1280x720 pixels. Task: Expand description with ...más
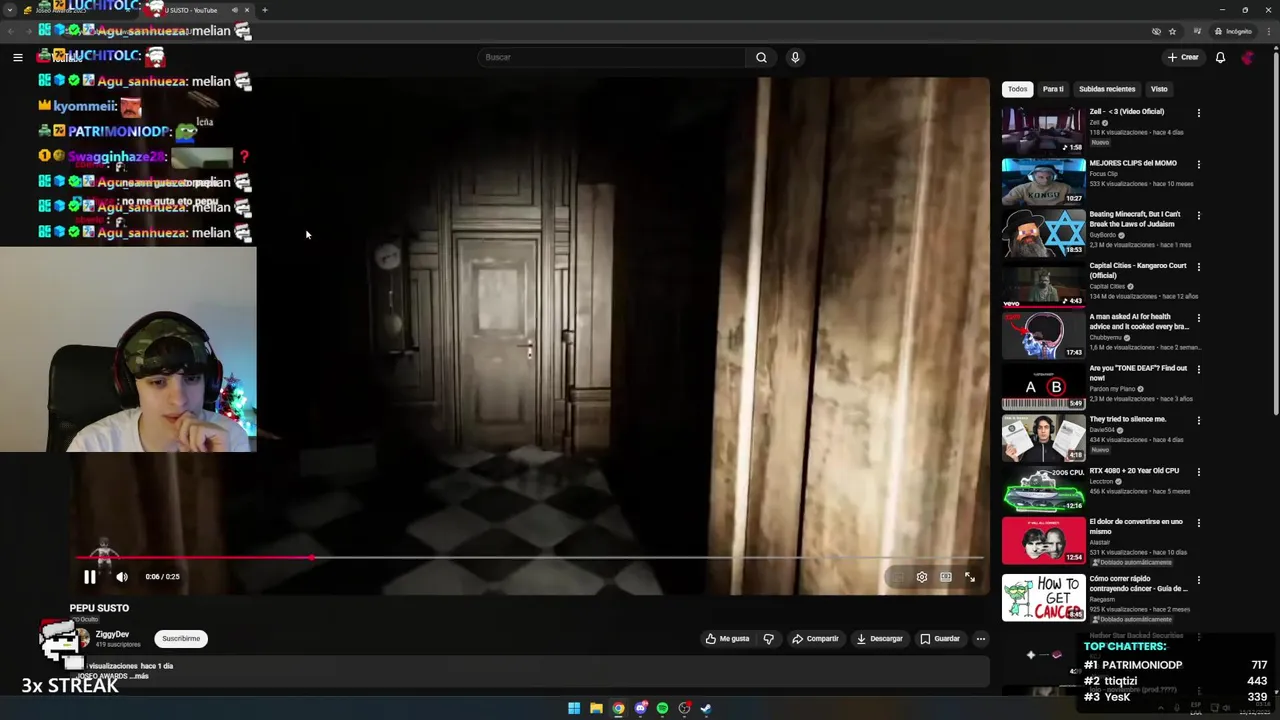coord(139,676)
